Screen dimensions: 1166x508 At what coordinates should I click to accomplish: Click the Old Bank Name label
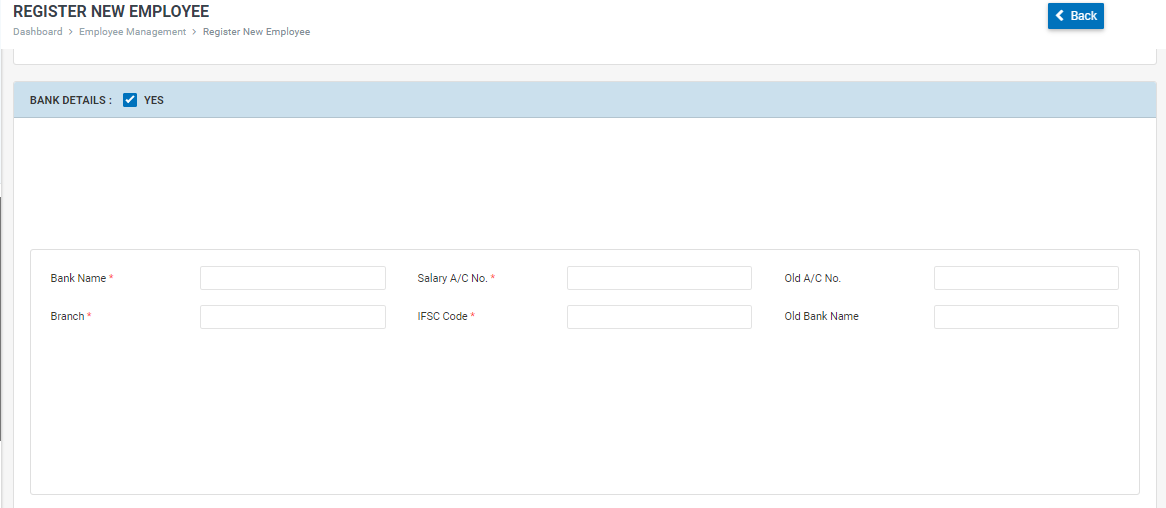point(821,316)
